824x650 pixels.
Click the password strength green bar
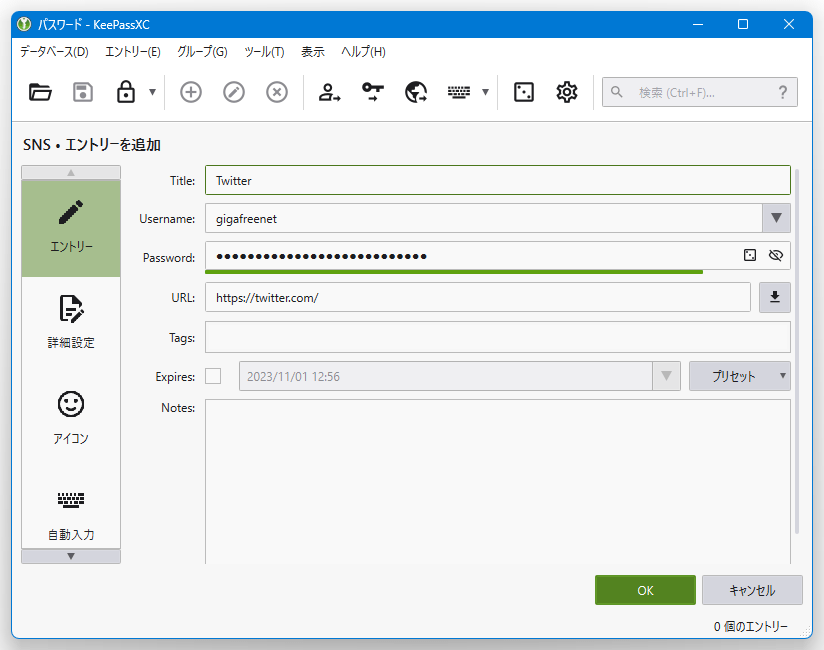(454, 272)
